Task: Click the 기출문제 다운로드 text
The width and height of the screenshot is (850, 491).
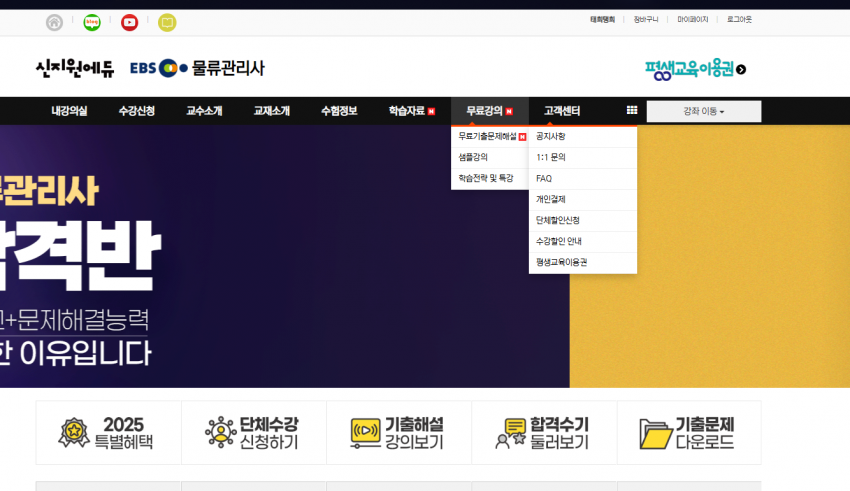Action: (705, 433)
